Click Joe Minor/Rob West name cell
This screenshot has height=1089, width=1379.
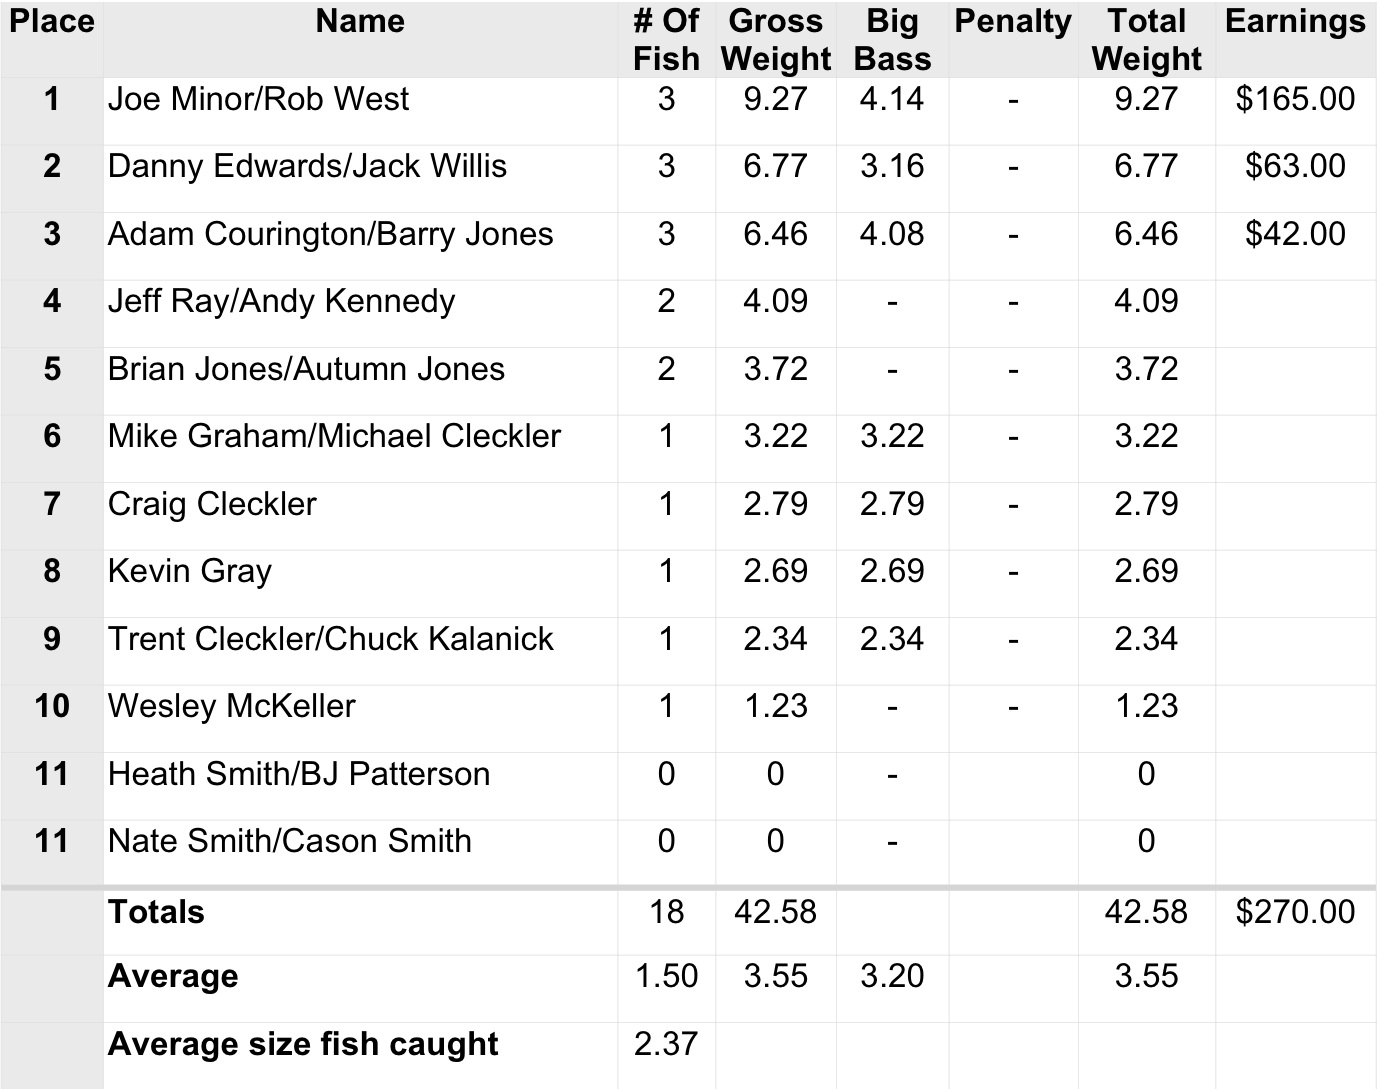pyautogui.click(x=258, y=99)
